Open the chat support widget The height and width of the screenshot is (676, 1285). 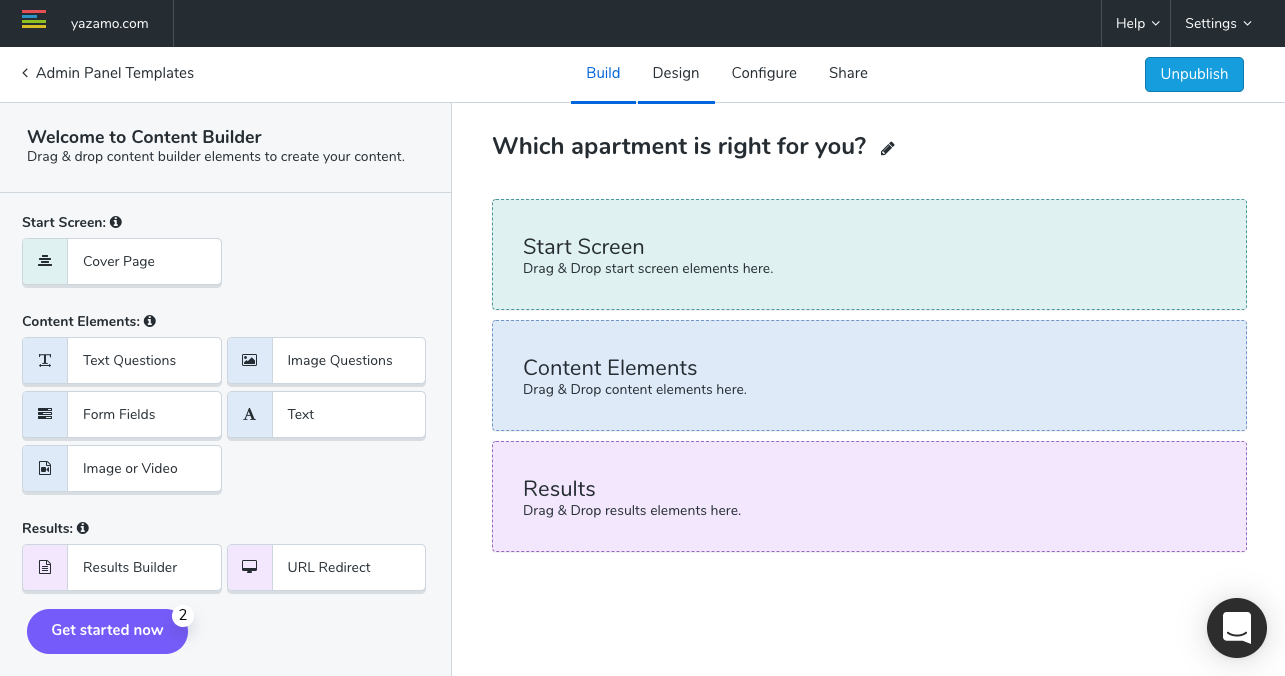point(1237,628)
